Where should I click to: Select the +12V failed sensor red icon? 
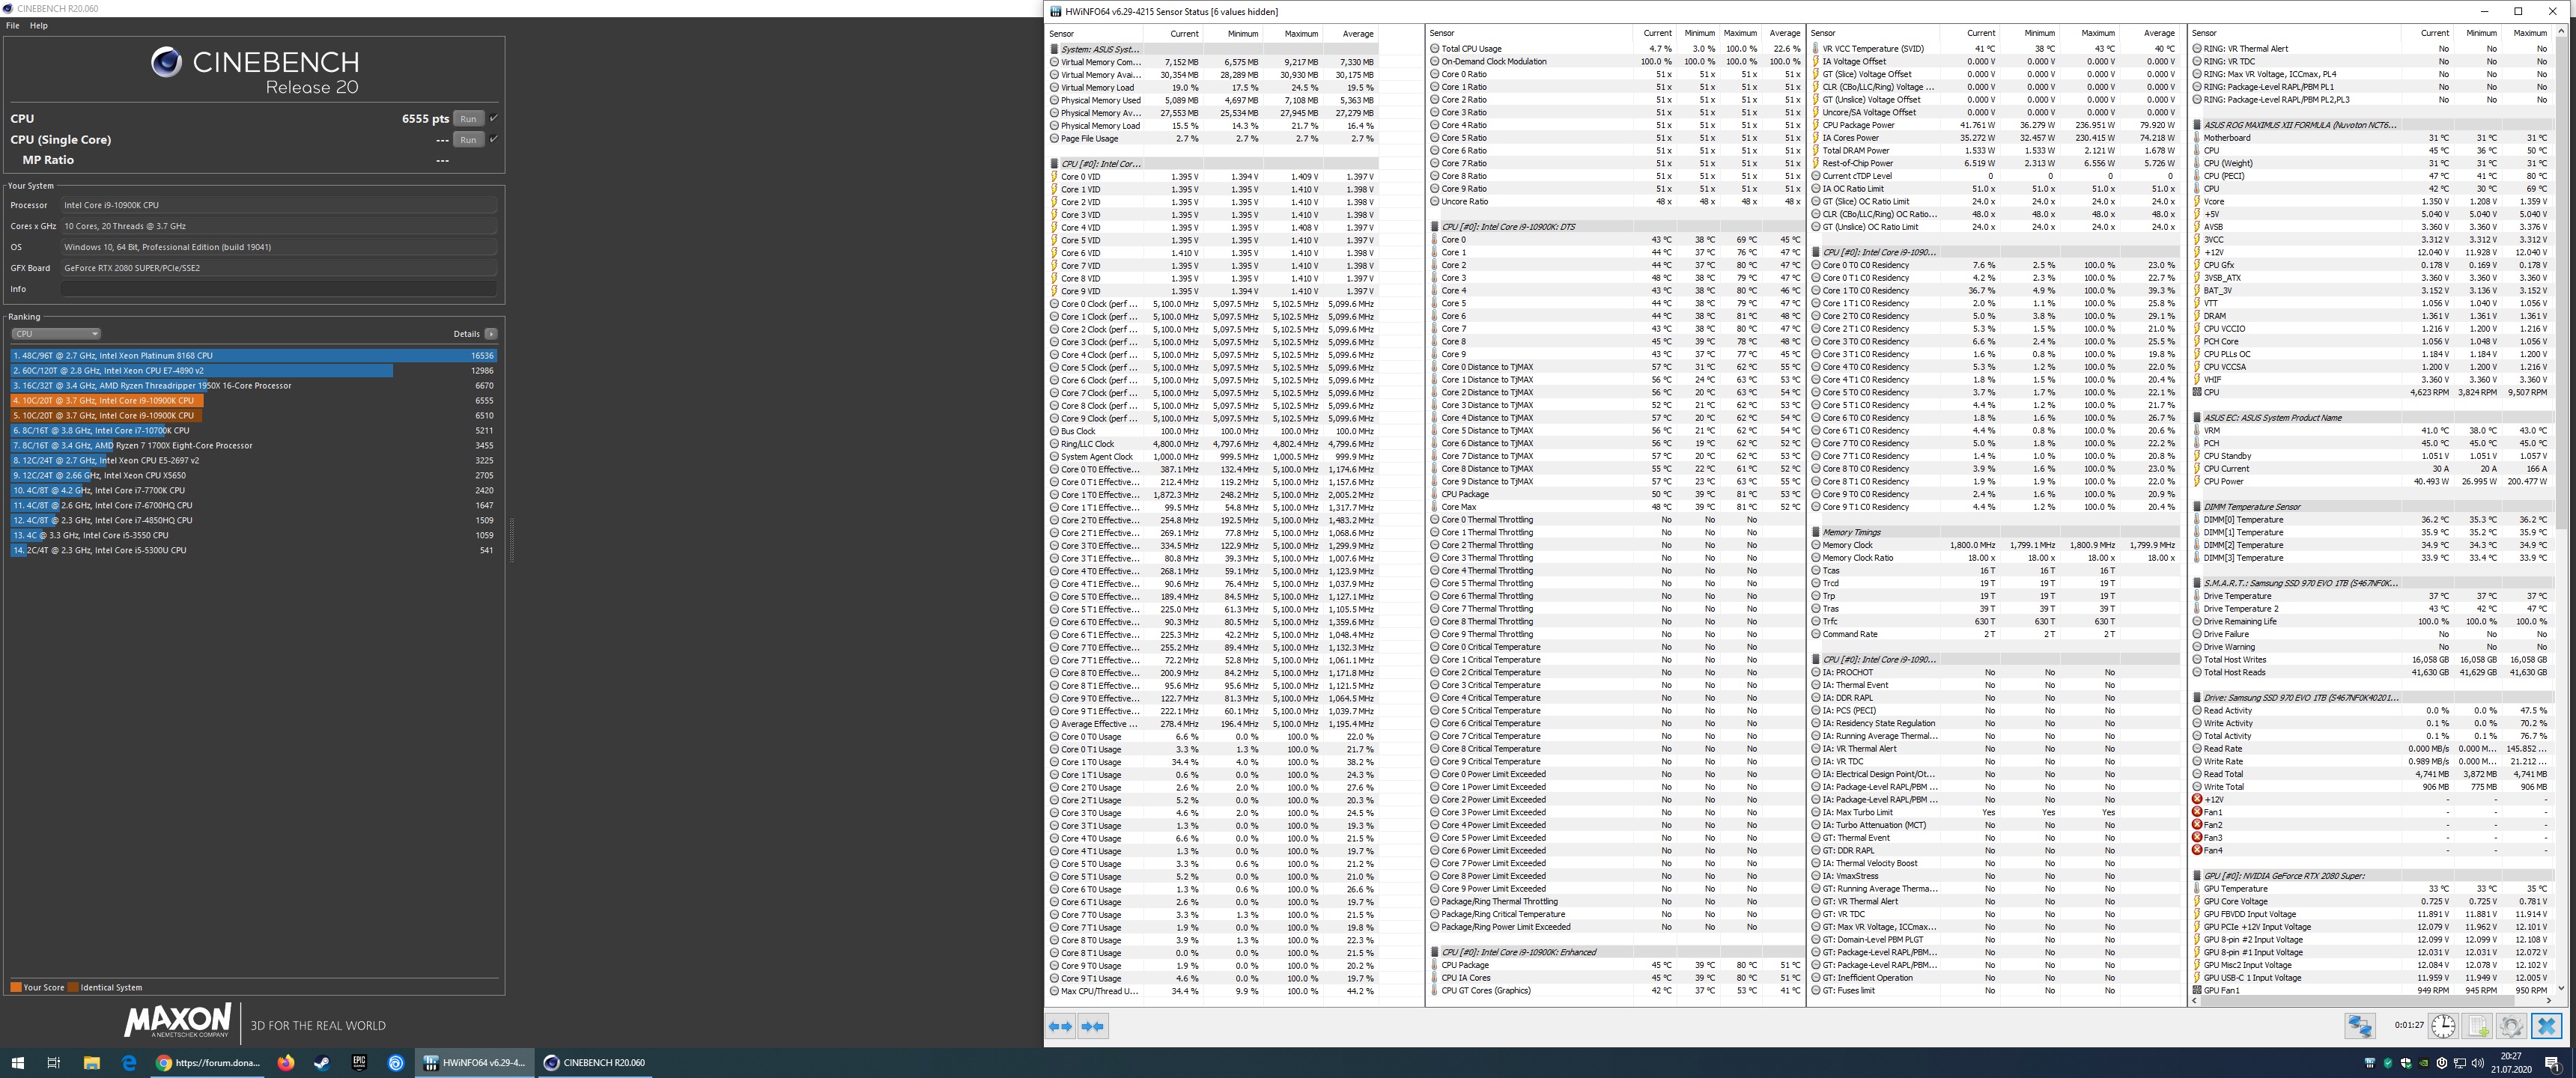click(x=2197, y=799)
